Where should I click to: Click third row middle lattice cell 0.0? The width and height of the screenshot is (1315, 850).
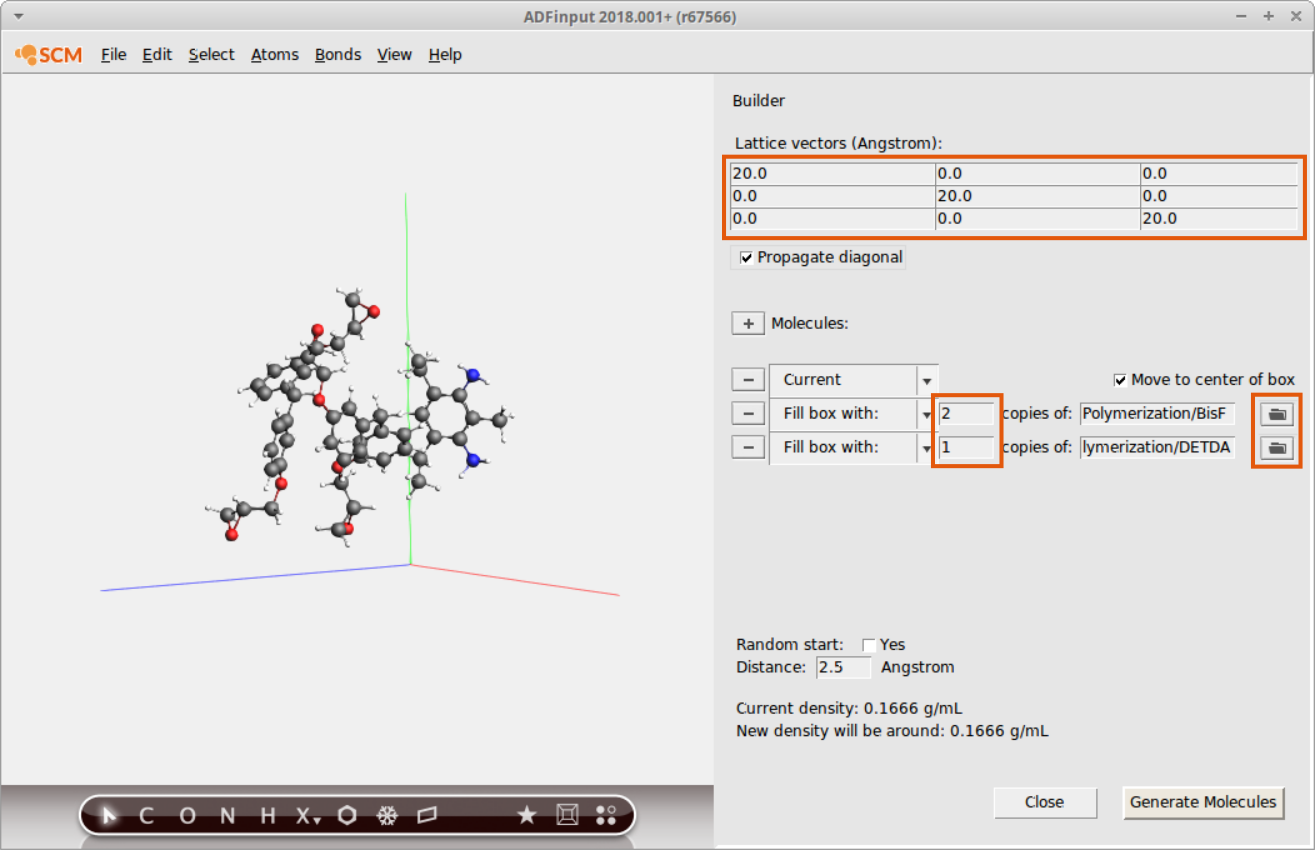tap(1037, 219)
